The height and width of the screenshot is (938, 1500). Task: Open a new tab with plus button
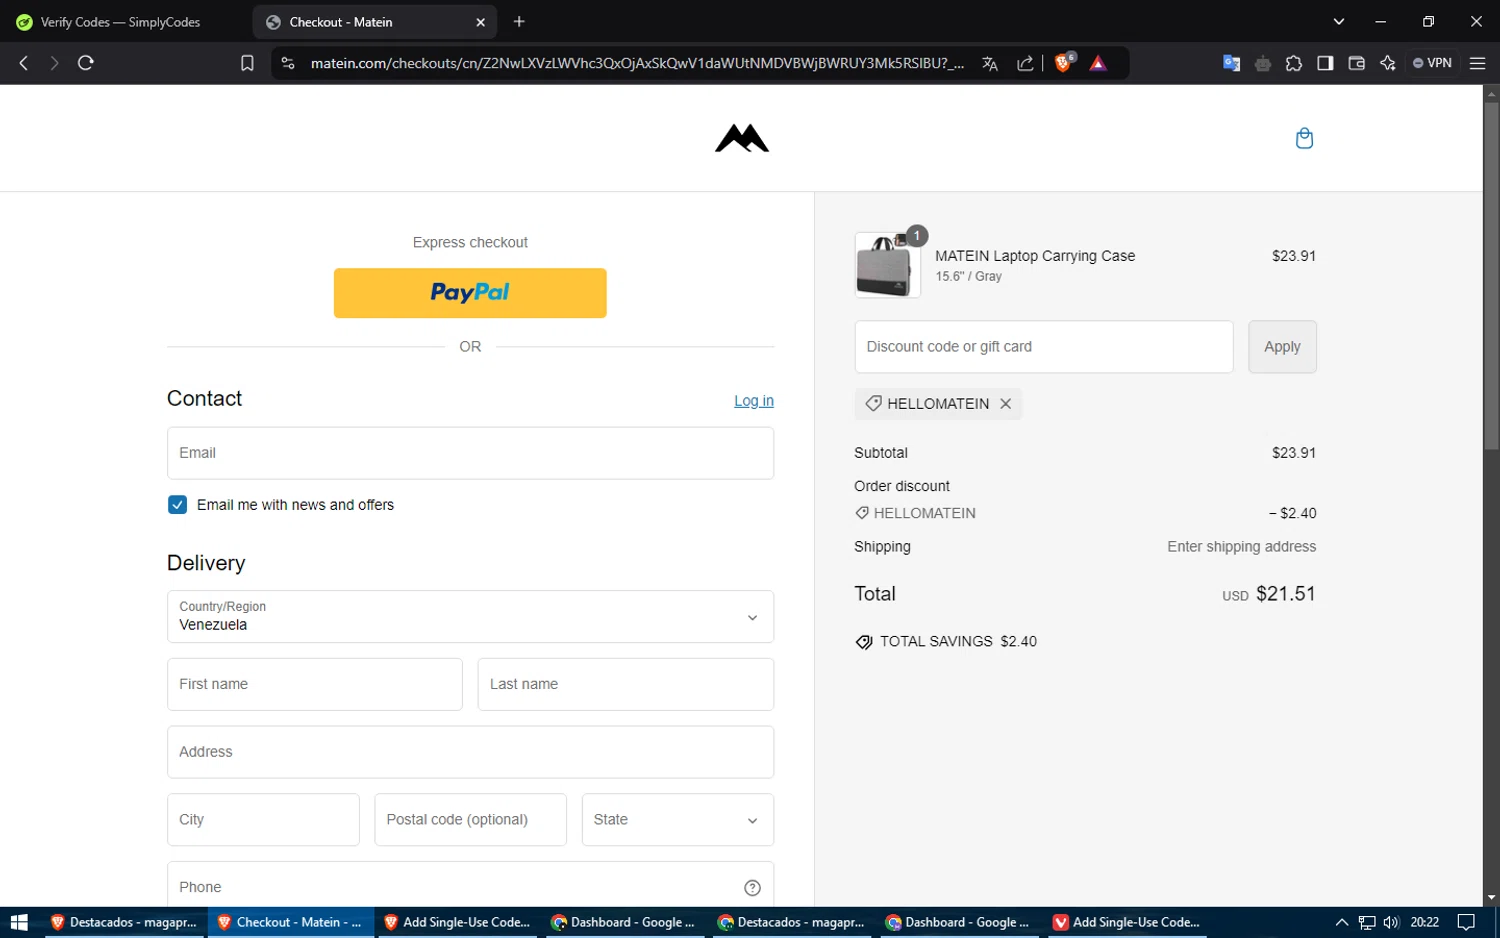519,21
